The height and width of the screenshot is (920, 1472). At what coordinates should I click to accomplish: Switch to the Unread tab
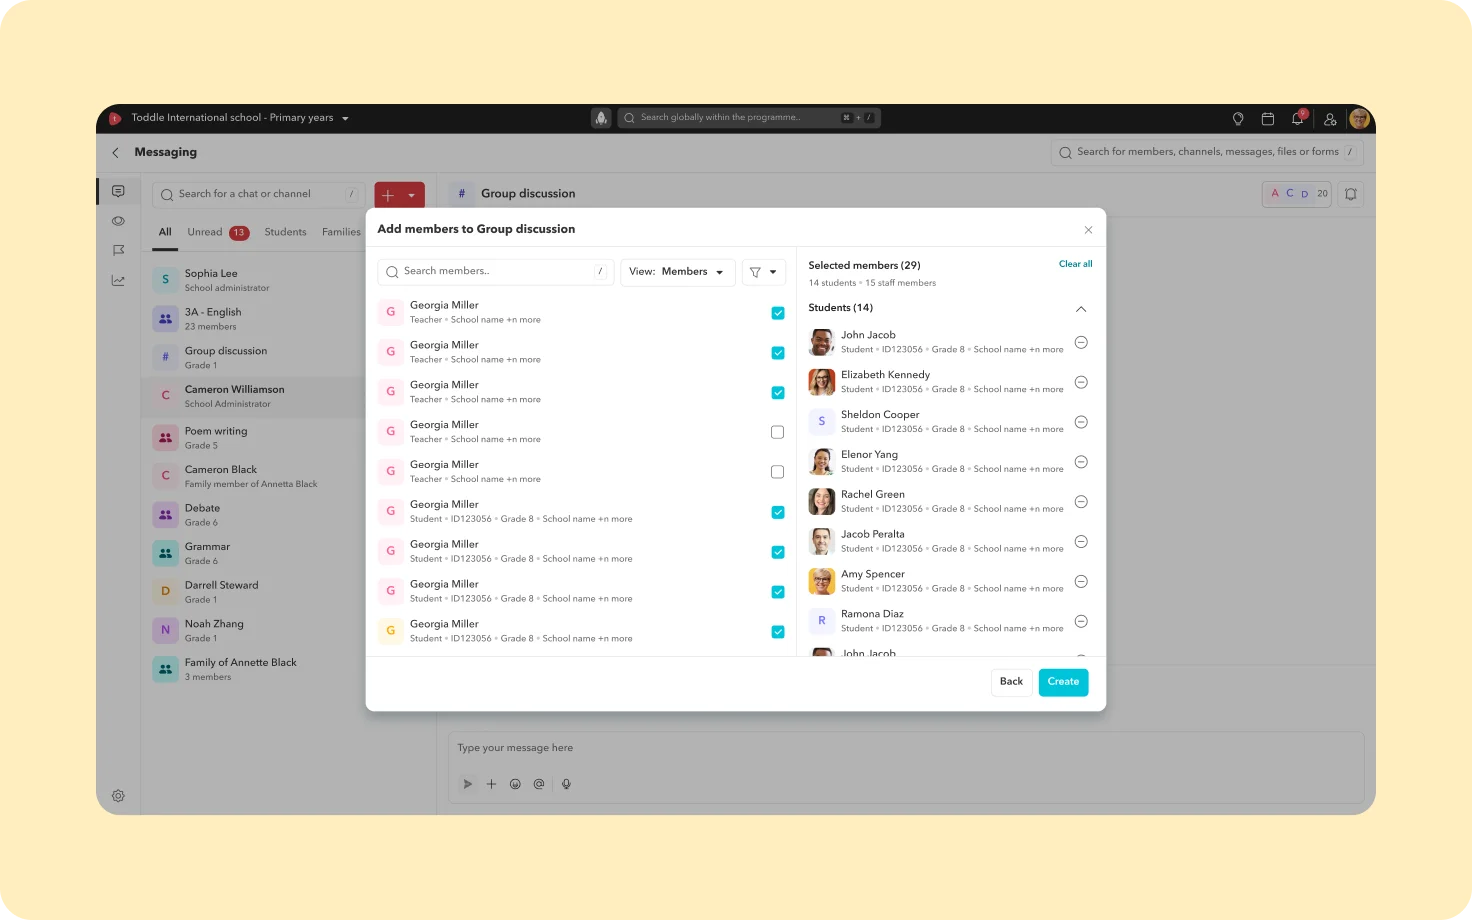(218, 232)
